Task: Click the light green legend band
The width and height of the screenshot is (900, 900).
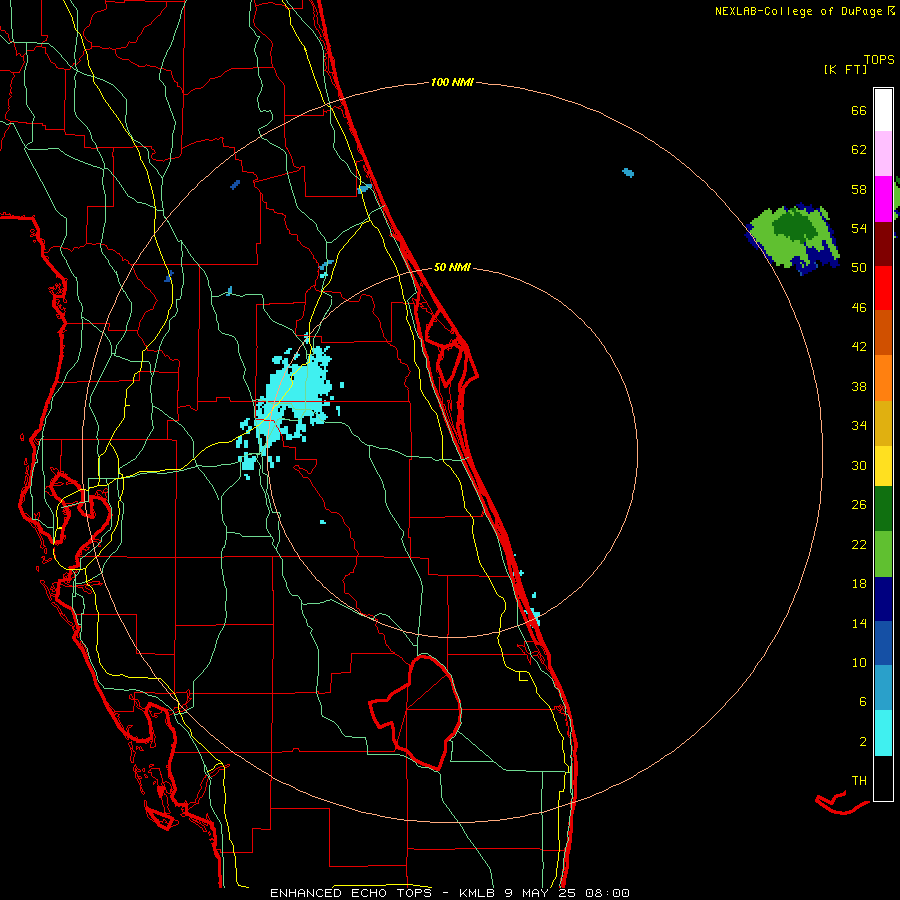Action: 883,554
